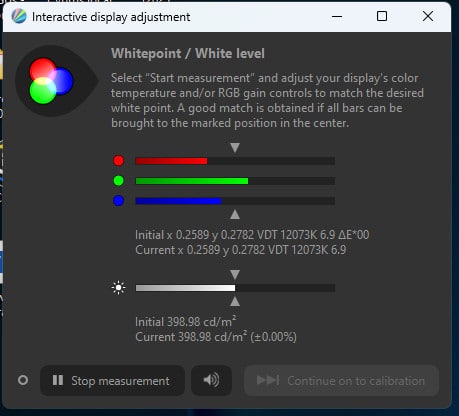The image size is (459, 416).
Task: Click the blue channel dot indicator
Action: pyautogui.click(x=118, y=201)
